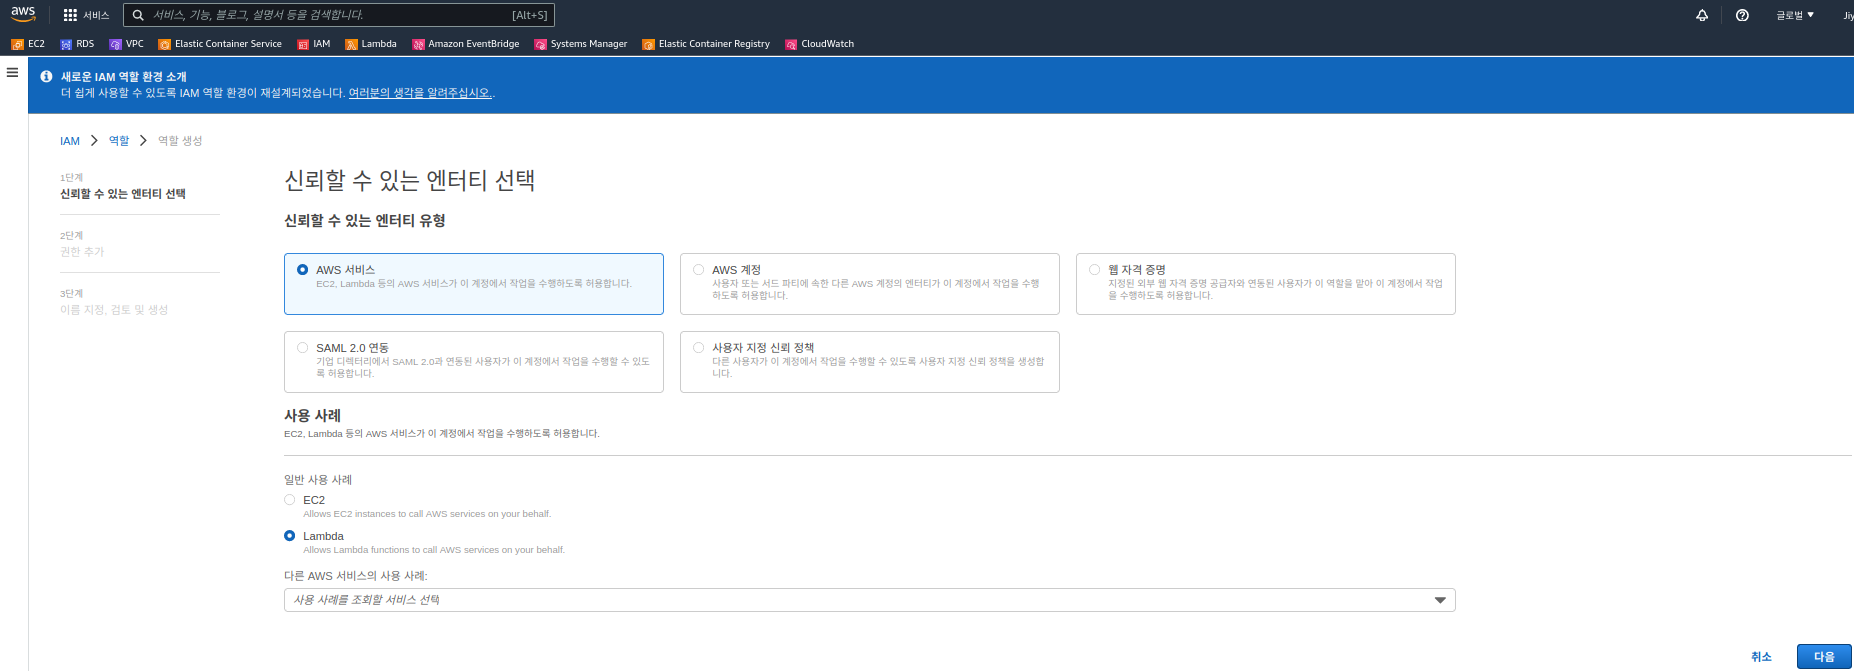
Task: Select 사용자 지정 신뢰 정책 option
Action: [870, 362]
